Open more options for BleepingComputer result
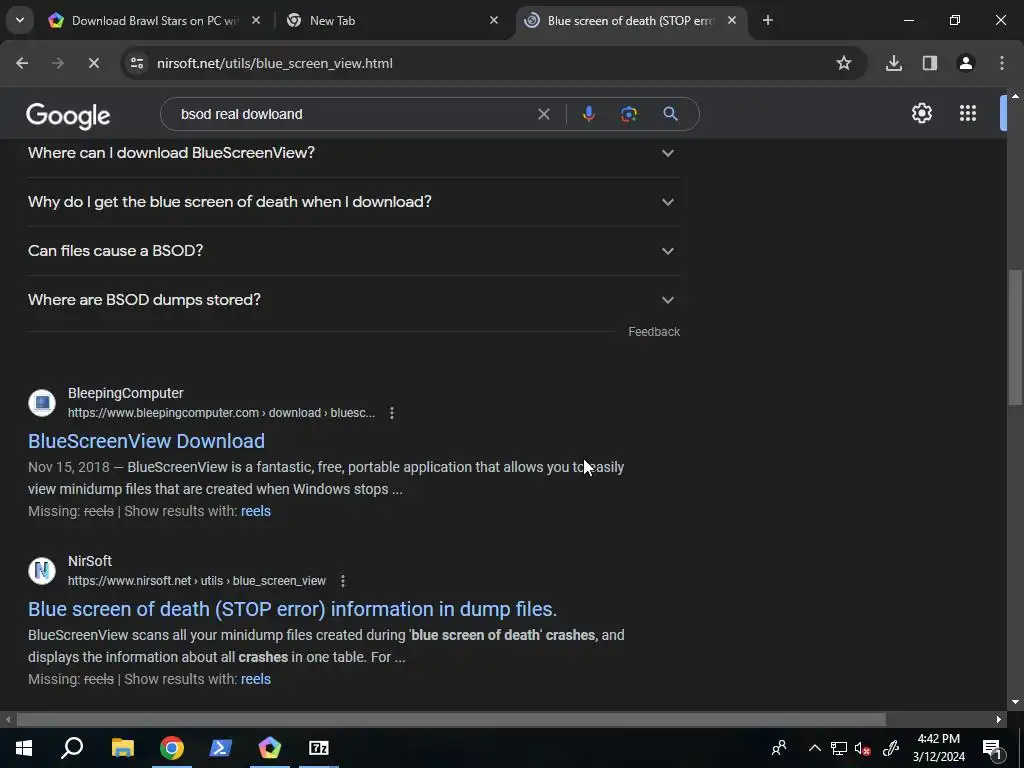The height and width of the screenshot is (768, 1024). pos(392,413)
